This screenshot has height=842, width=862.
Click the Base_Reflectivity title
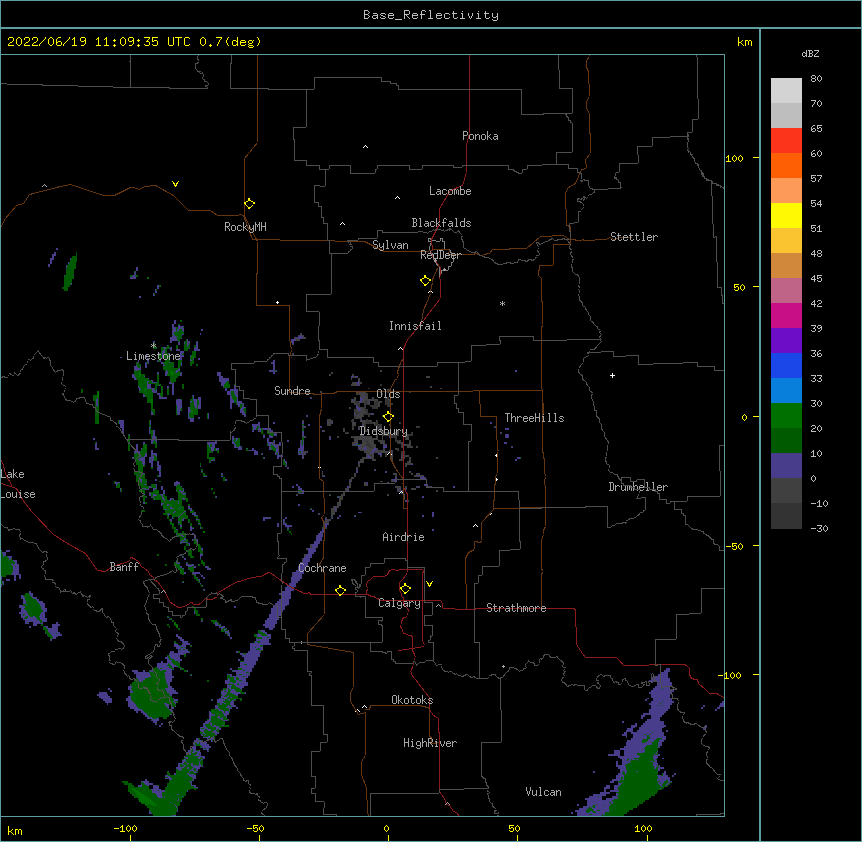tap(431, 15)
